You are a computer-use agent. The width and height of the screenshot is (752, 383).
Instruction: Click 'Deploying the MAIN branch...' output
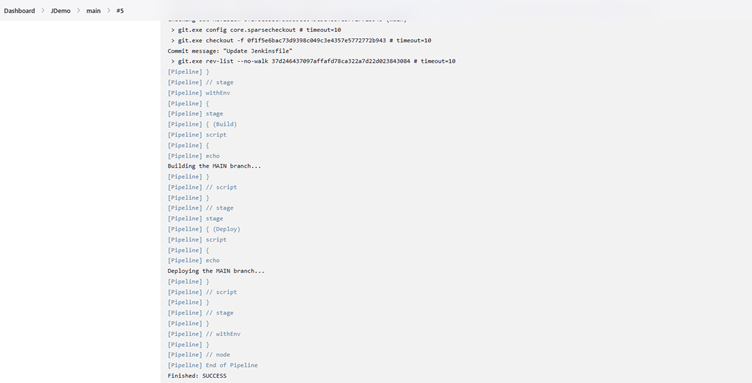coord(216,271)
